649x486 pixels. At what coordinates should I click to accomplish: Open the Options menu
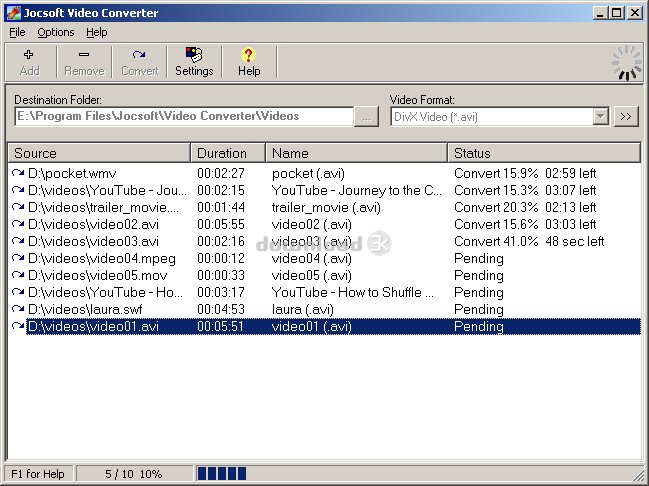tap(55, 32)
